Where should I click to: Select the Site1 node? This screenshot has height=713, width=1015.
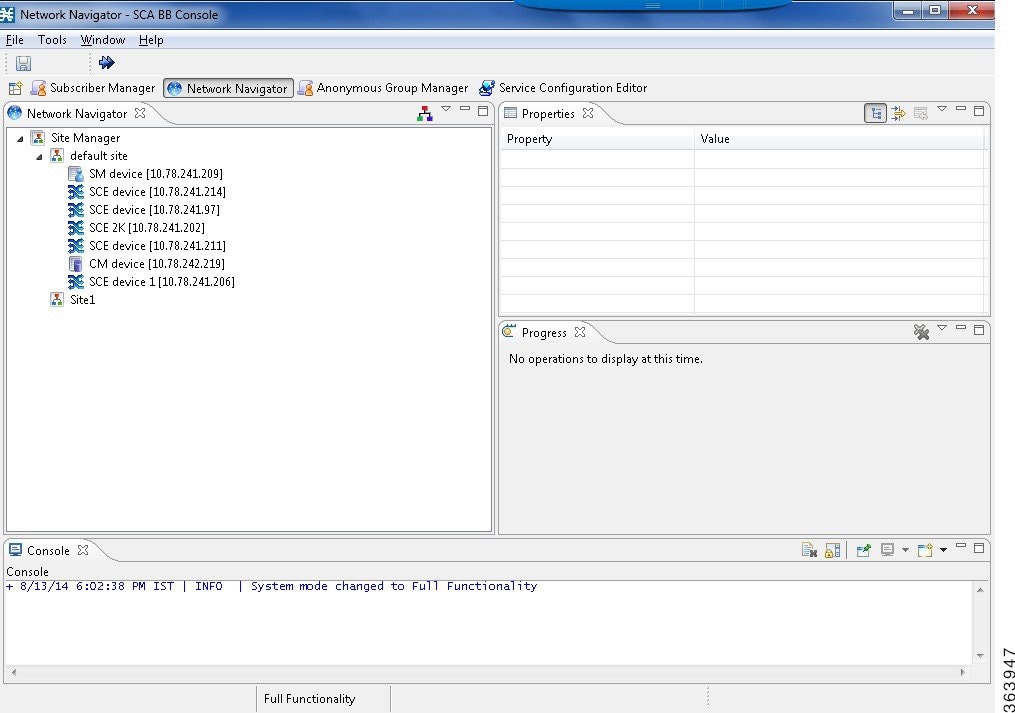point(83,299)
